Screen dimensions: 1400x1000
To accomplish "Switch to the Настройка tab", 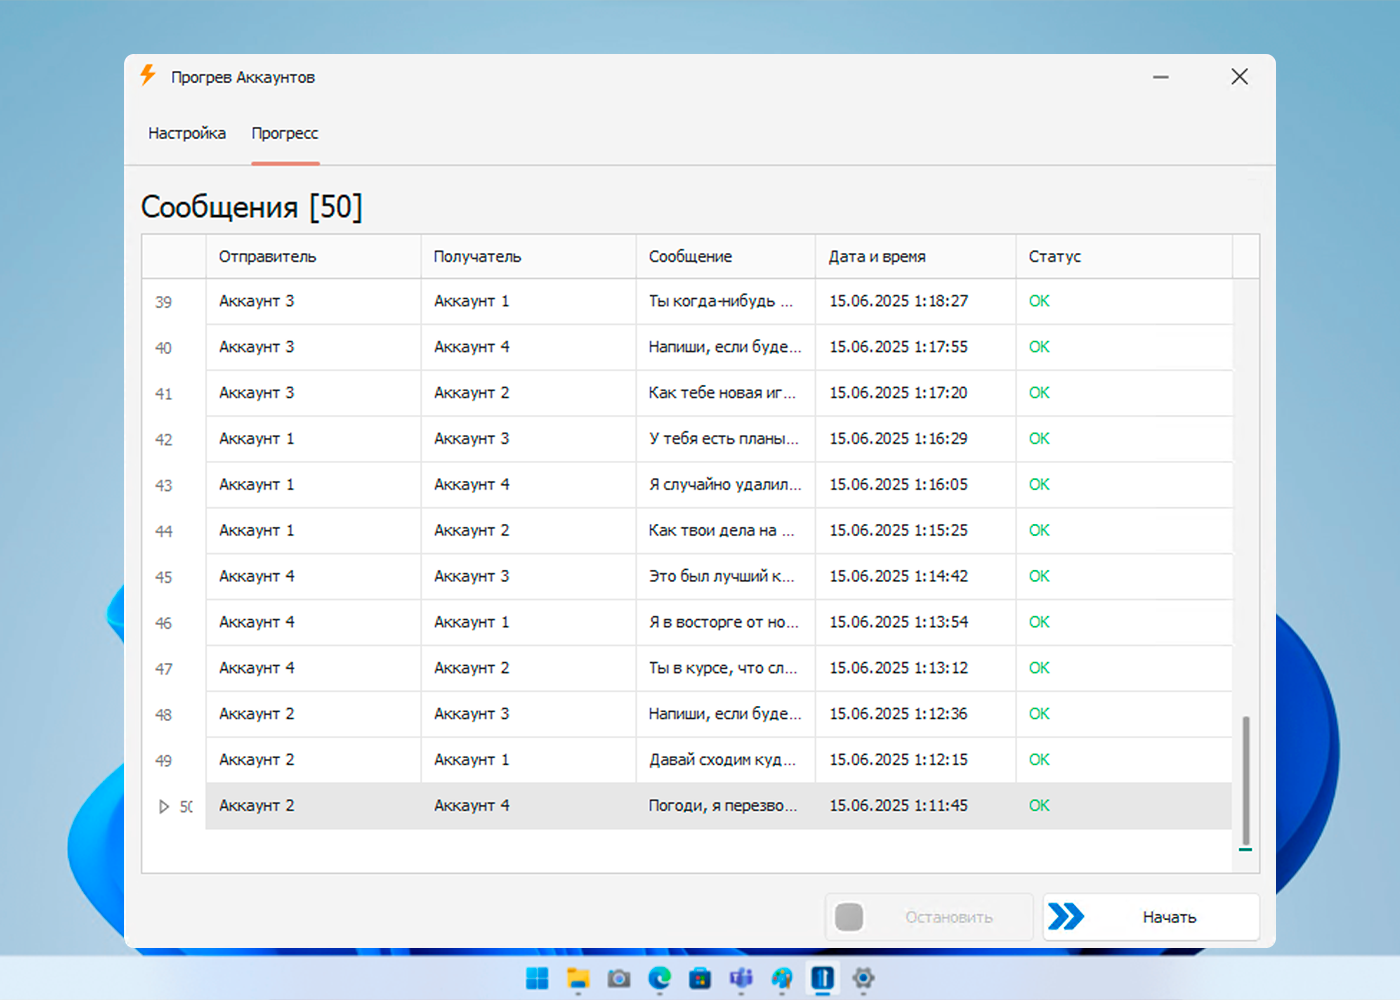I will (x=187, y=133).
